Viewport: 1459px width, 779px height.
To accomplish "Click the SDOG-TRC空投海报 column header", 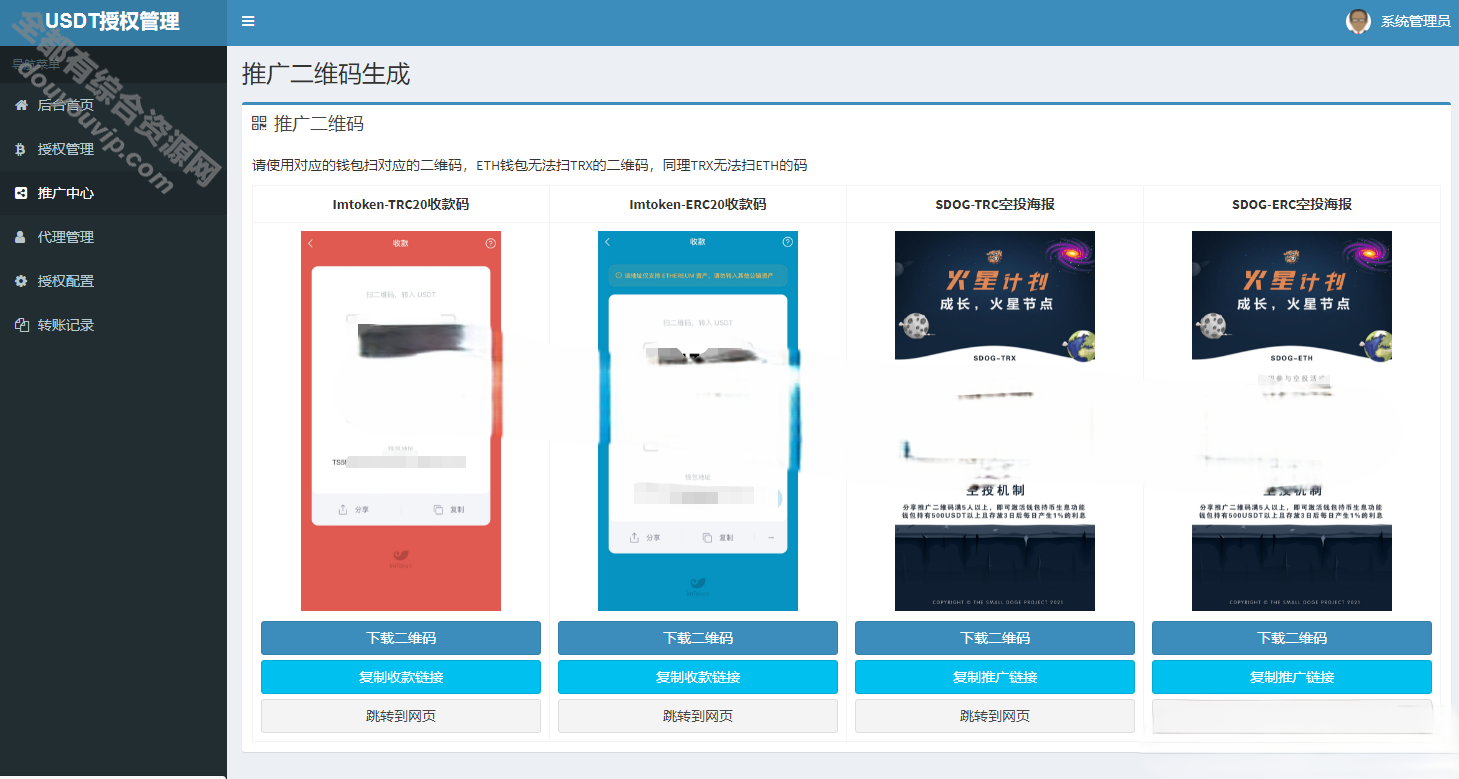I will click(995, 204).
